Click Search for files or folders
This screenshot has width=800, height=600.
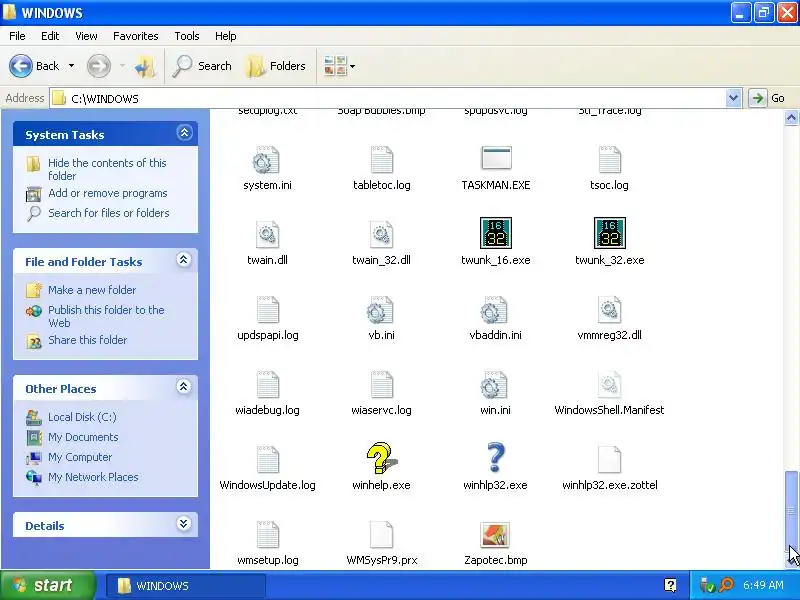tap(109, 213)
